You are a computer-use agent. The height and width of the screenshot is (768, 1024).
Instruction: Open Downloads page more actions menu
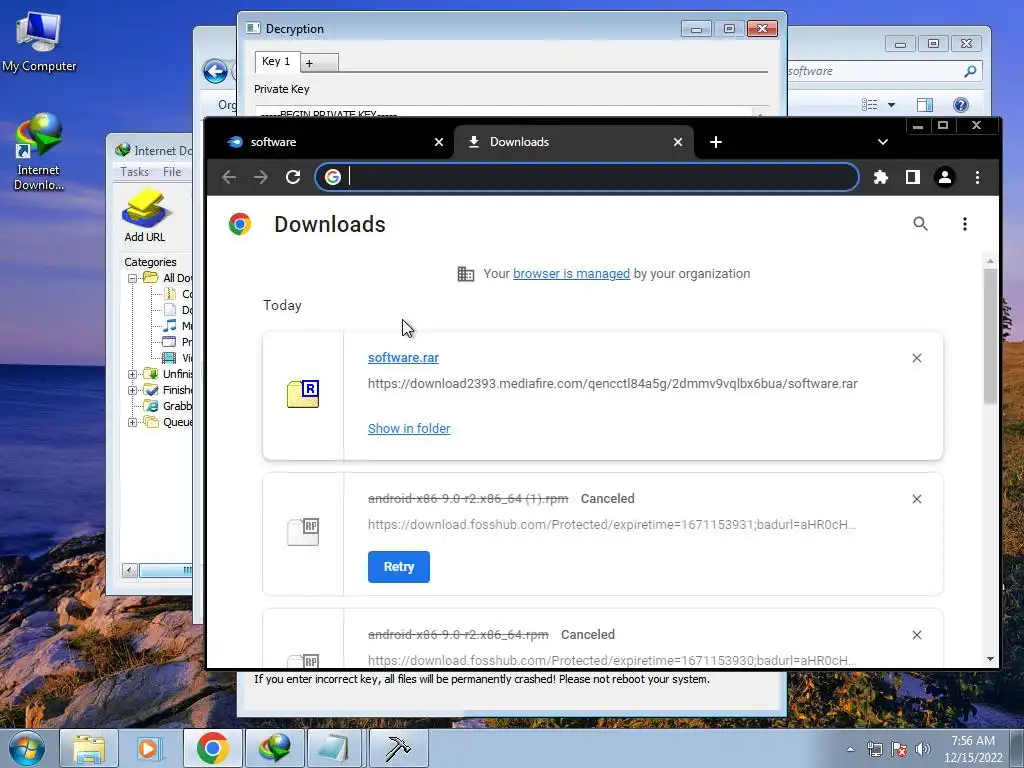tap(965, 224)
